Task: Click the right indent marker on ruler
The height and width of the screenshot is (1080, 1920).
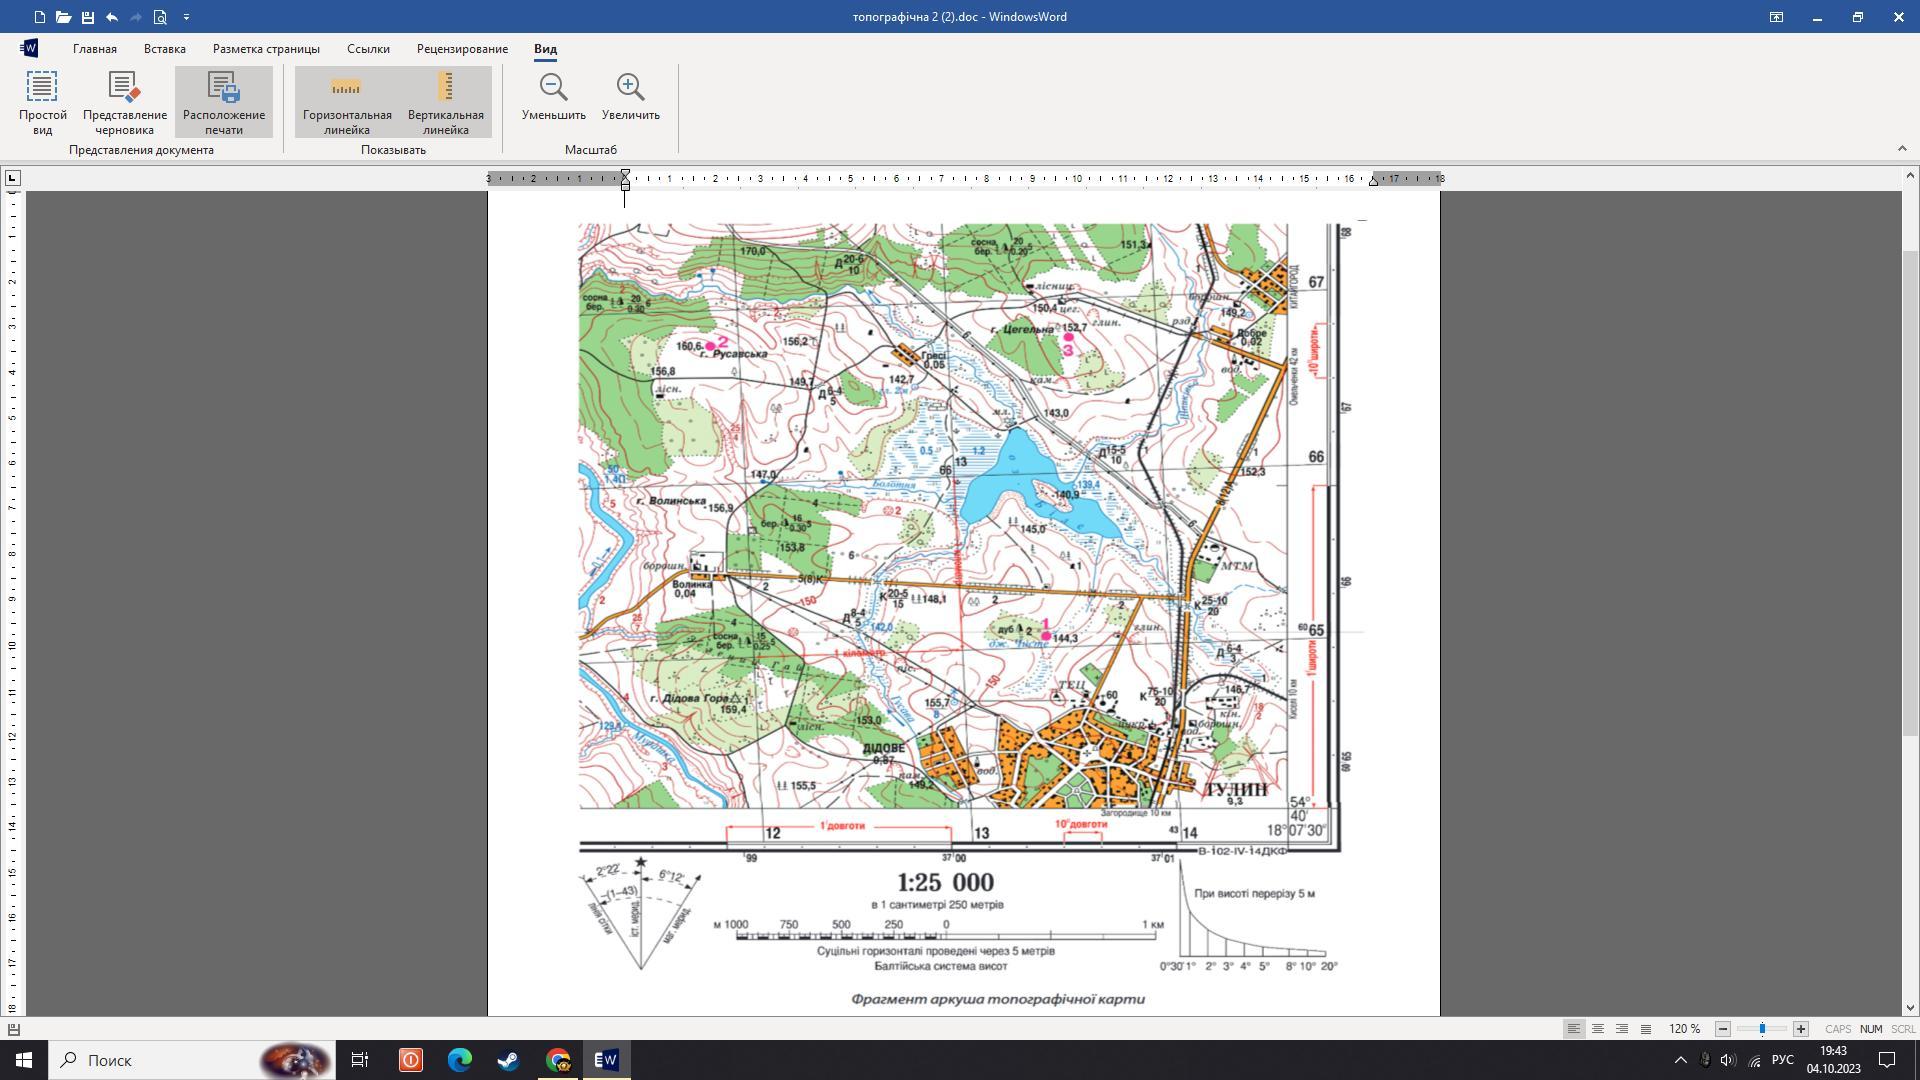Action: click(x=1374, y=181)
